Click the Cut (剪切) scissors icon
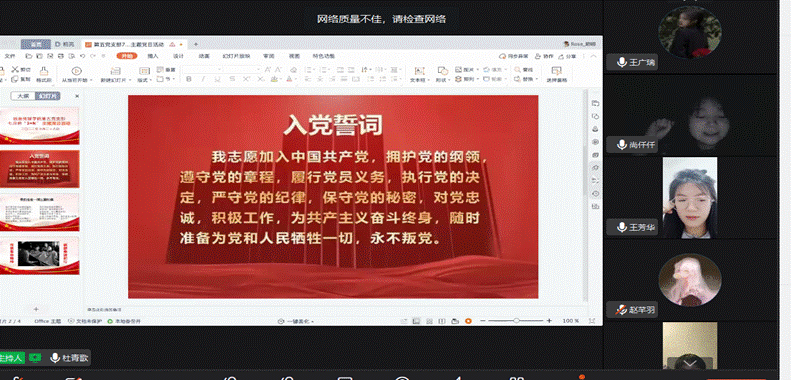Image resolution: width=791 pixels, height=380 pixels. (x=15, y=69)
